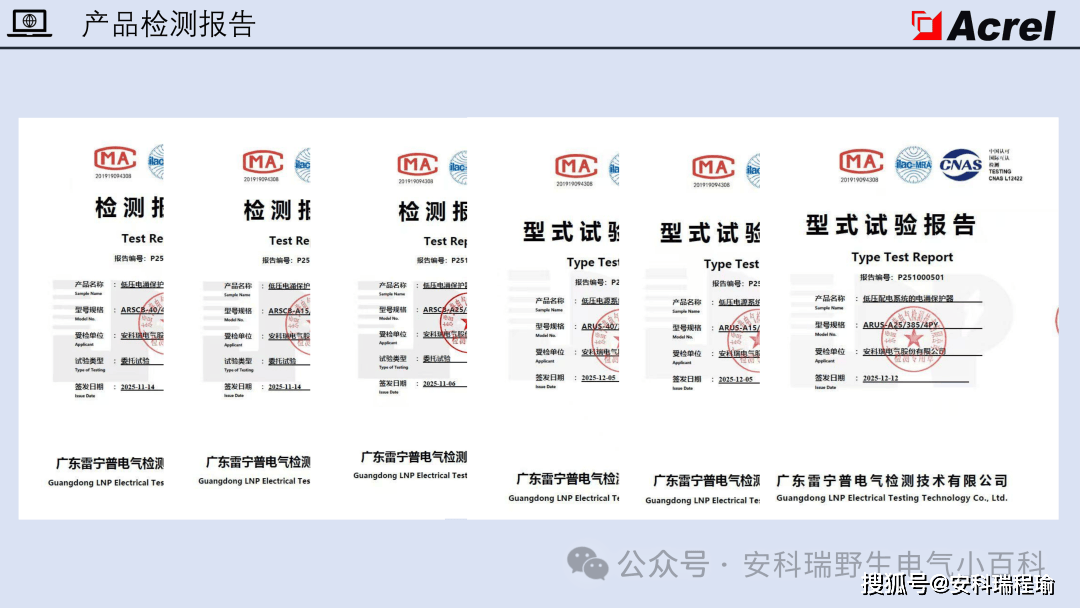1080x608 pixels.
Task: Click the ilac-MRA globe logo on the ARUS-A25/385/4PY report
Action: point(913,165)
